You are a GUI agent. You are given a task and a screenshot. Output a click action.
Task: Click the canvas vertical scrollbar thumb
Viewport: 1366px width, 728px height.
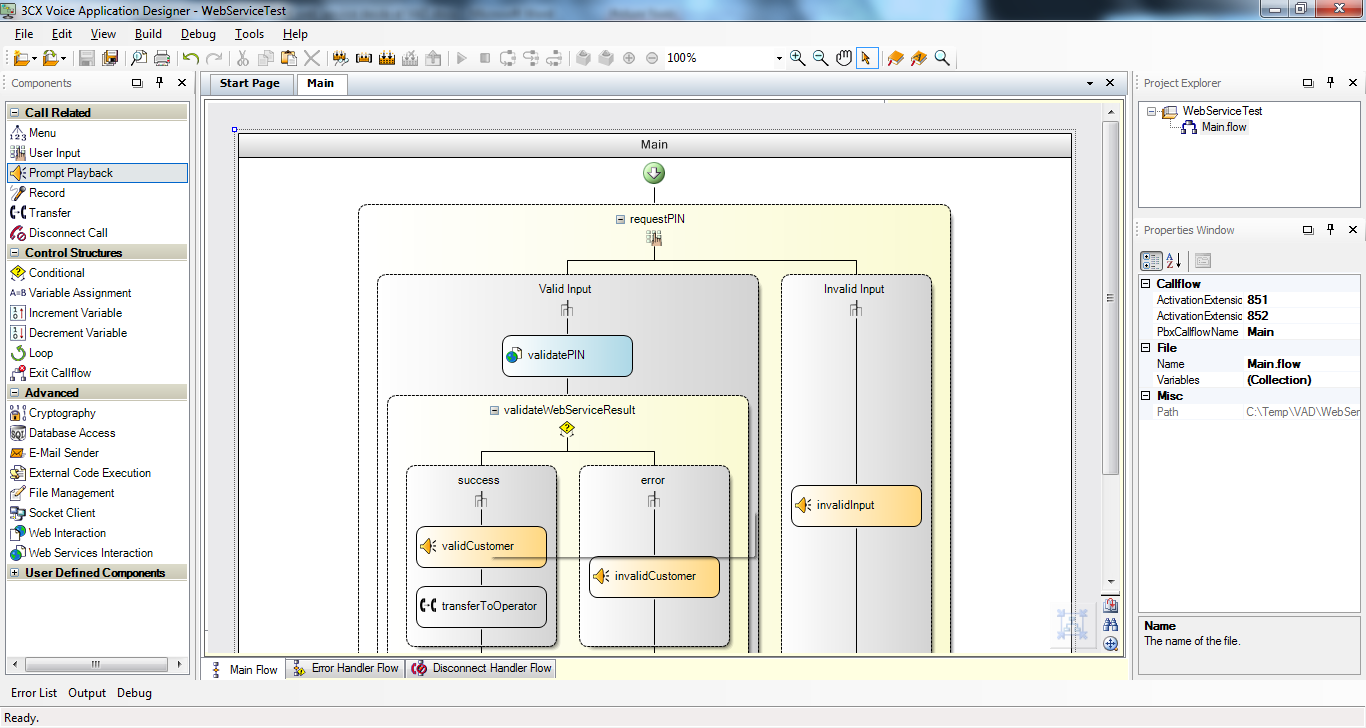(1110, 298)
